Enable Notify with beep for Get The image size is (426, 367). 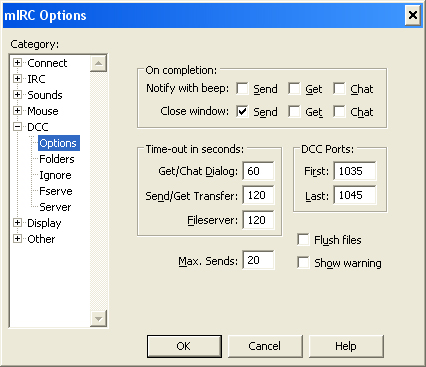294,89
